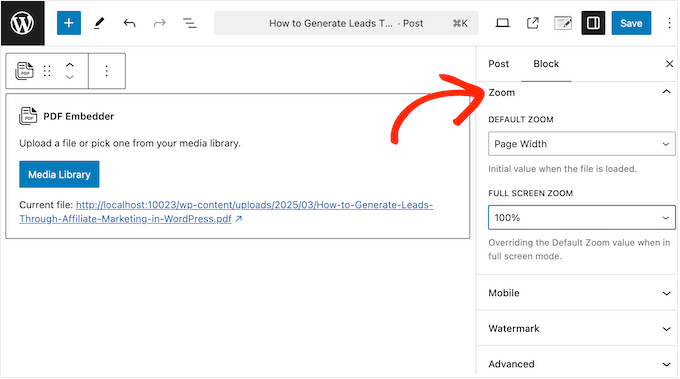
Task: Expand the Mobile panel
Action: 577,293
